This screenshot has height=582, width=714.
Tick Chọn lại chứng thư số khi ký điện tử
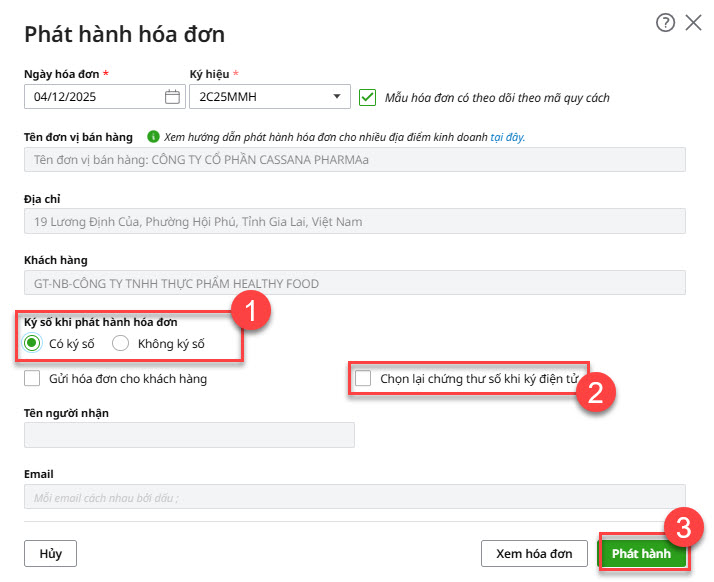363,379
